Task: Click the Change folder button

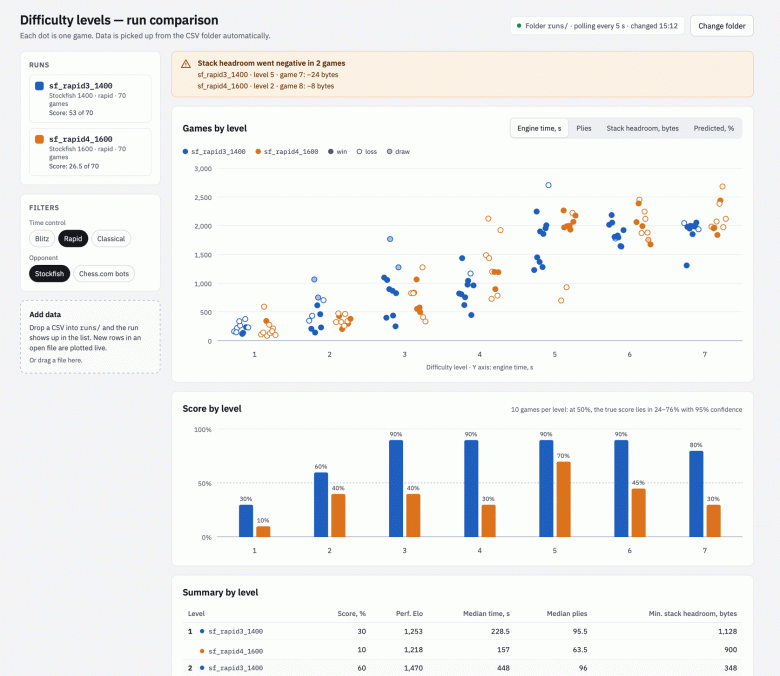Action: 721,26
